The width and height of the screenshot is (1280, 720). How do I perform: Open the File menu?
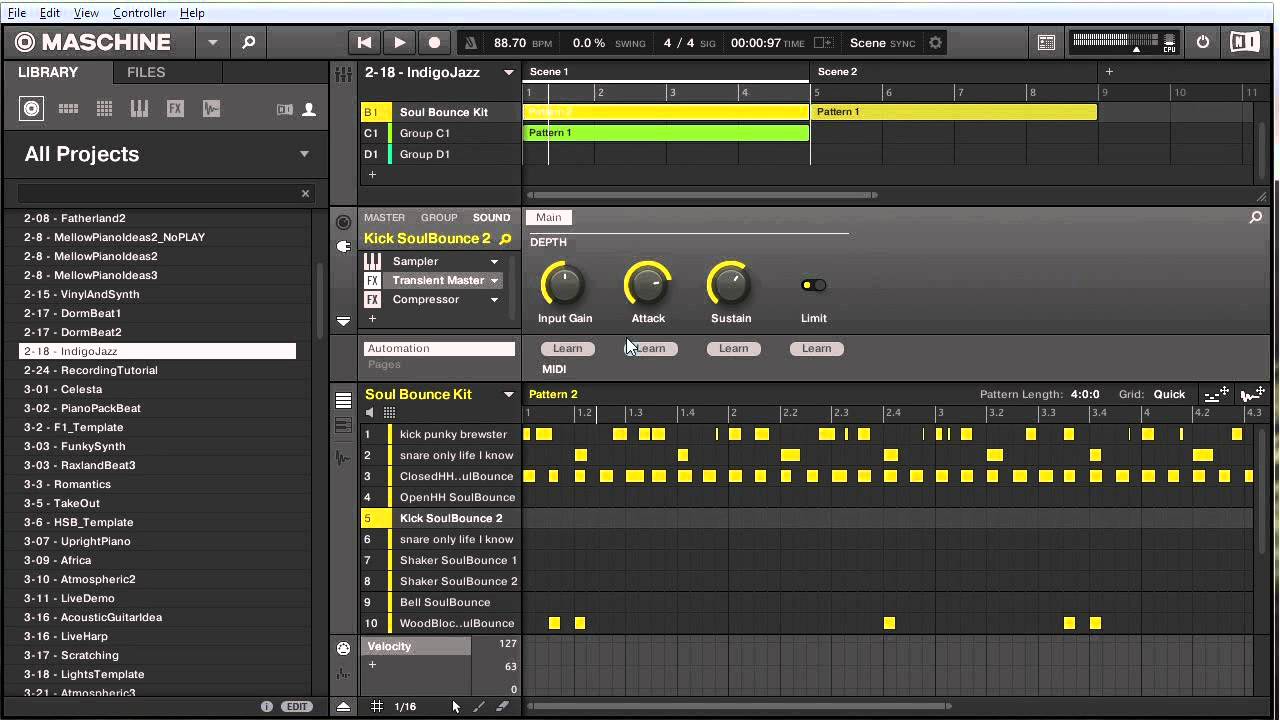coord(17,13)
